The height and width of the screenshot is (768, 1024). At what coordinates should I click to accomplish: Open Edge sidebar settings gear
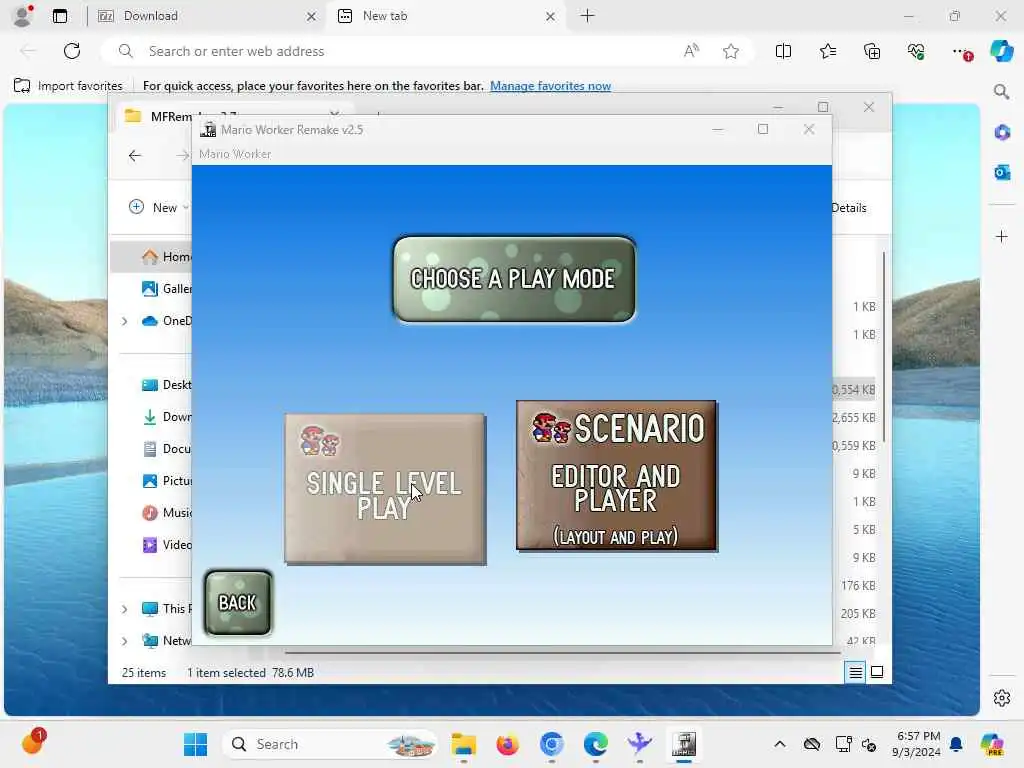coord(1002,698)
